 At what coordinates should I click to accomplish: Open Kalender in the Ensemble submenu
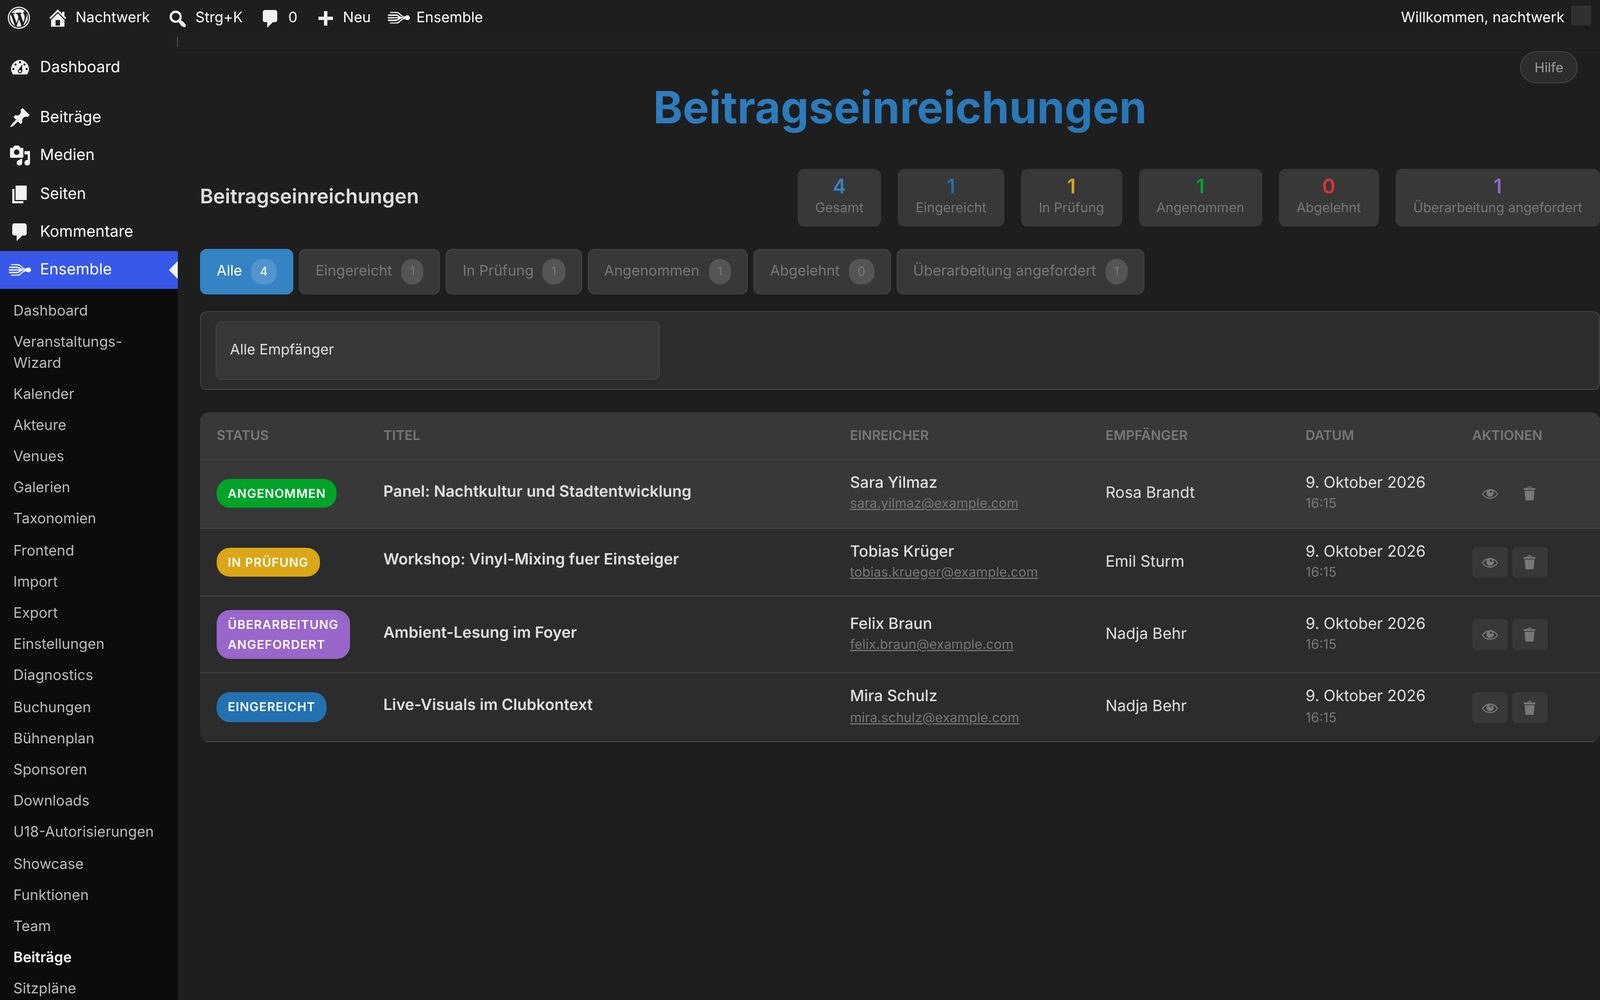coord(44,394)
